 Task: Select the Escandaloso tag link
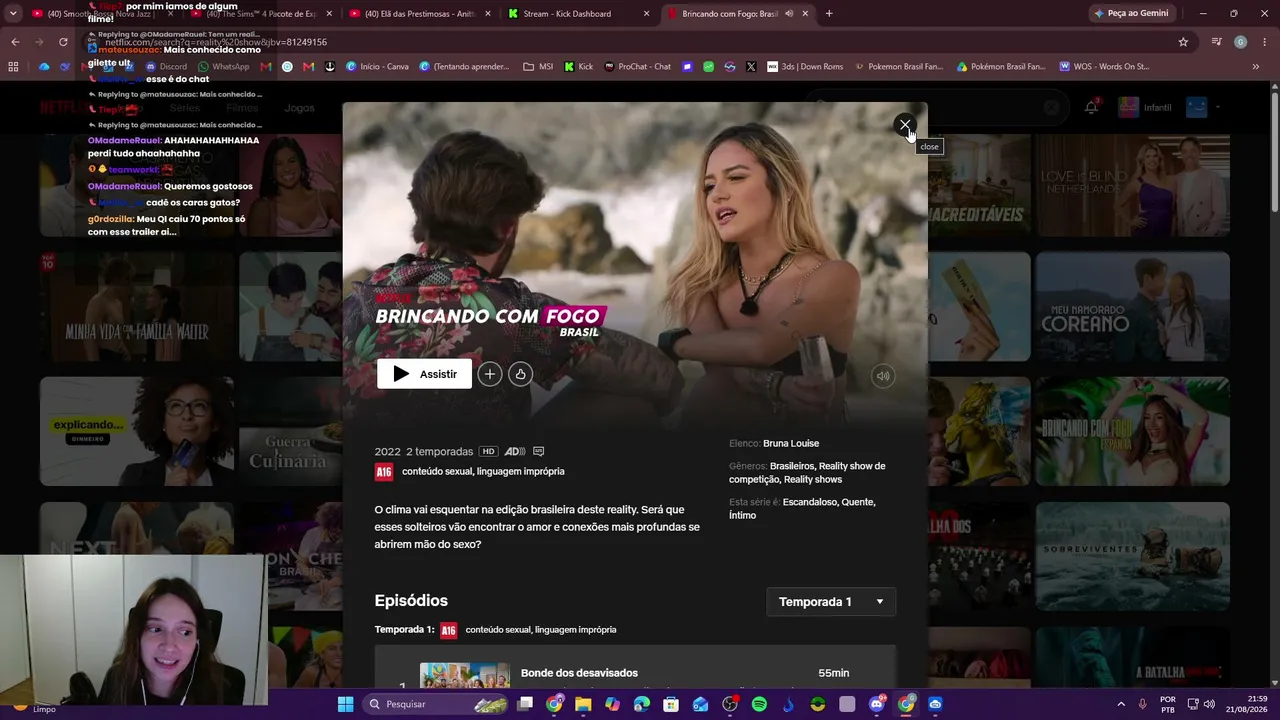pyautogui.click(x=809, y=502)
